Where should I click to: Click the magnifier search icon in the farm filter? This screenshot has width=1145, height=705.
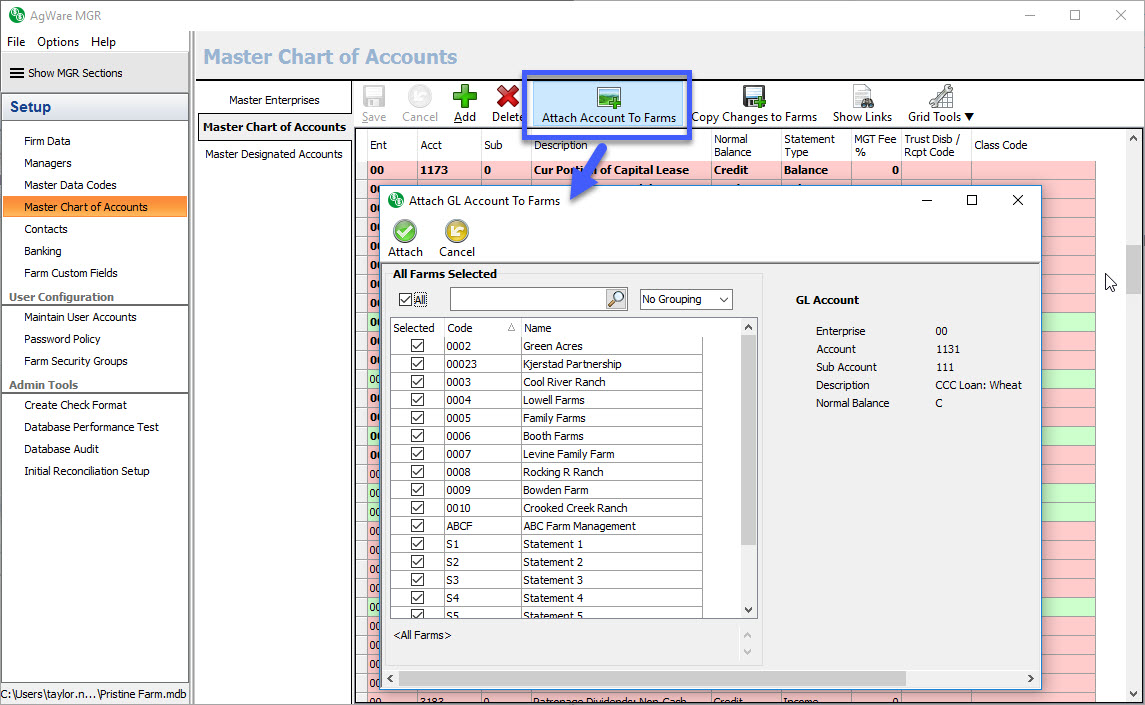(x=616, y=299)
